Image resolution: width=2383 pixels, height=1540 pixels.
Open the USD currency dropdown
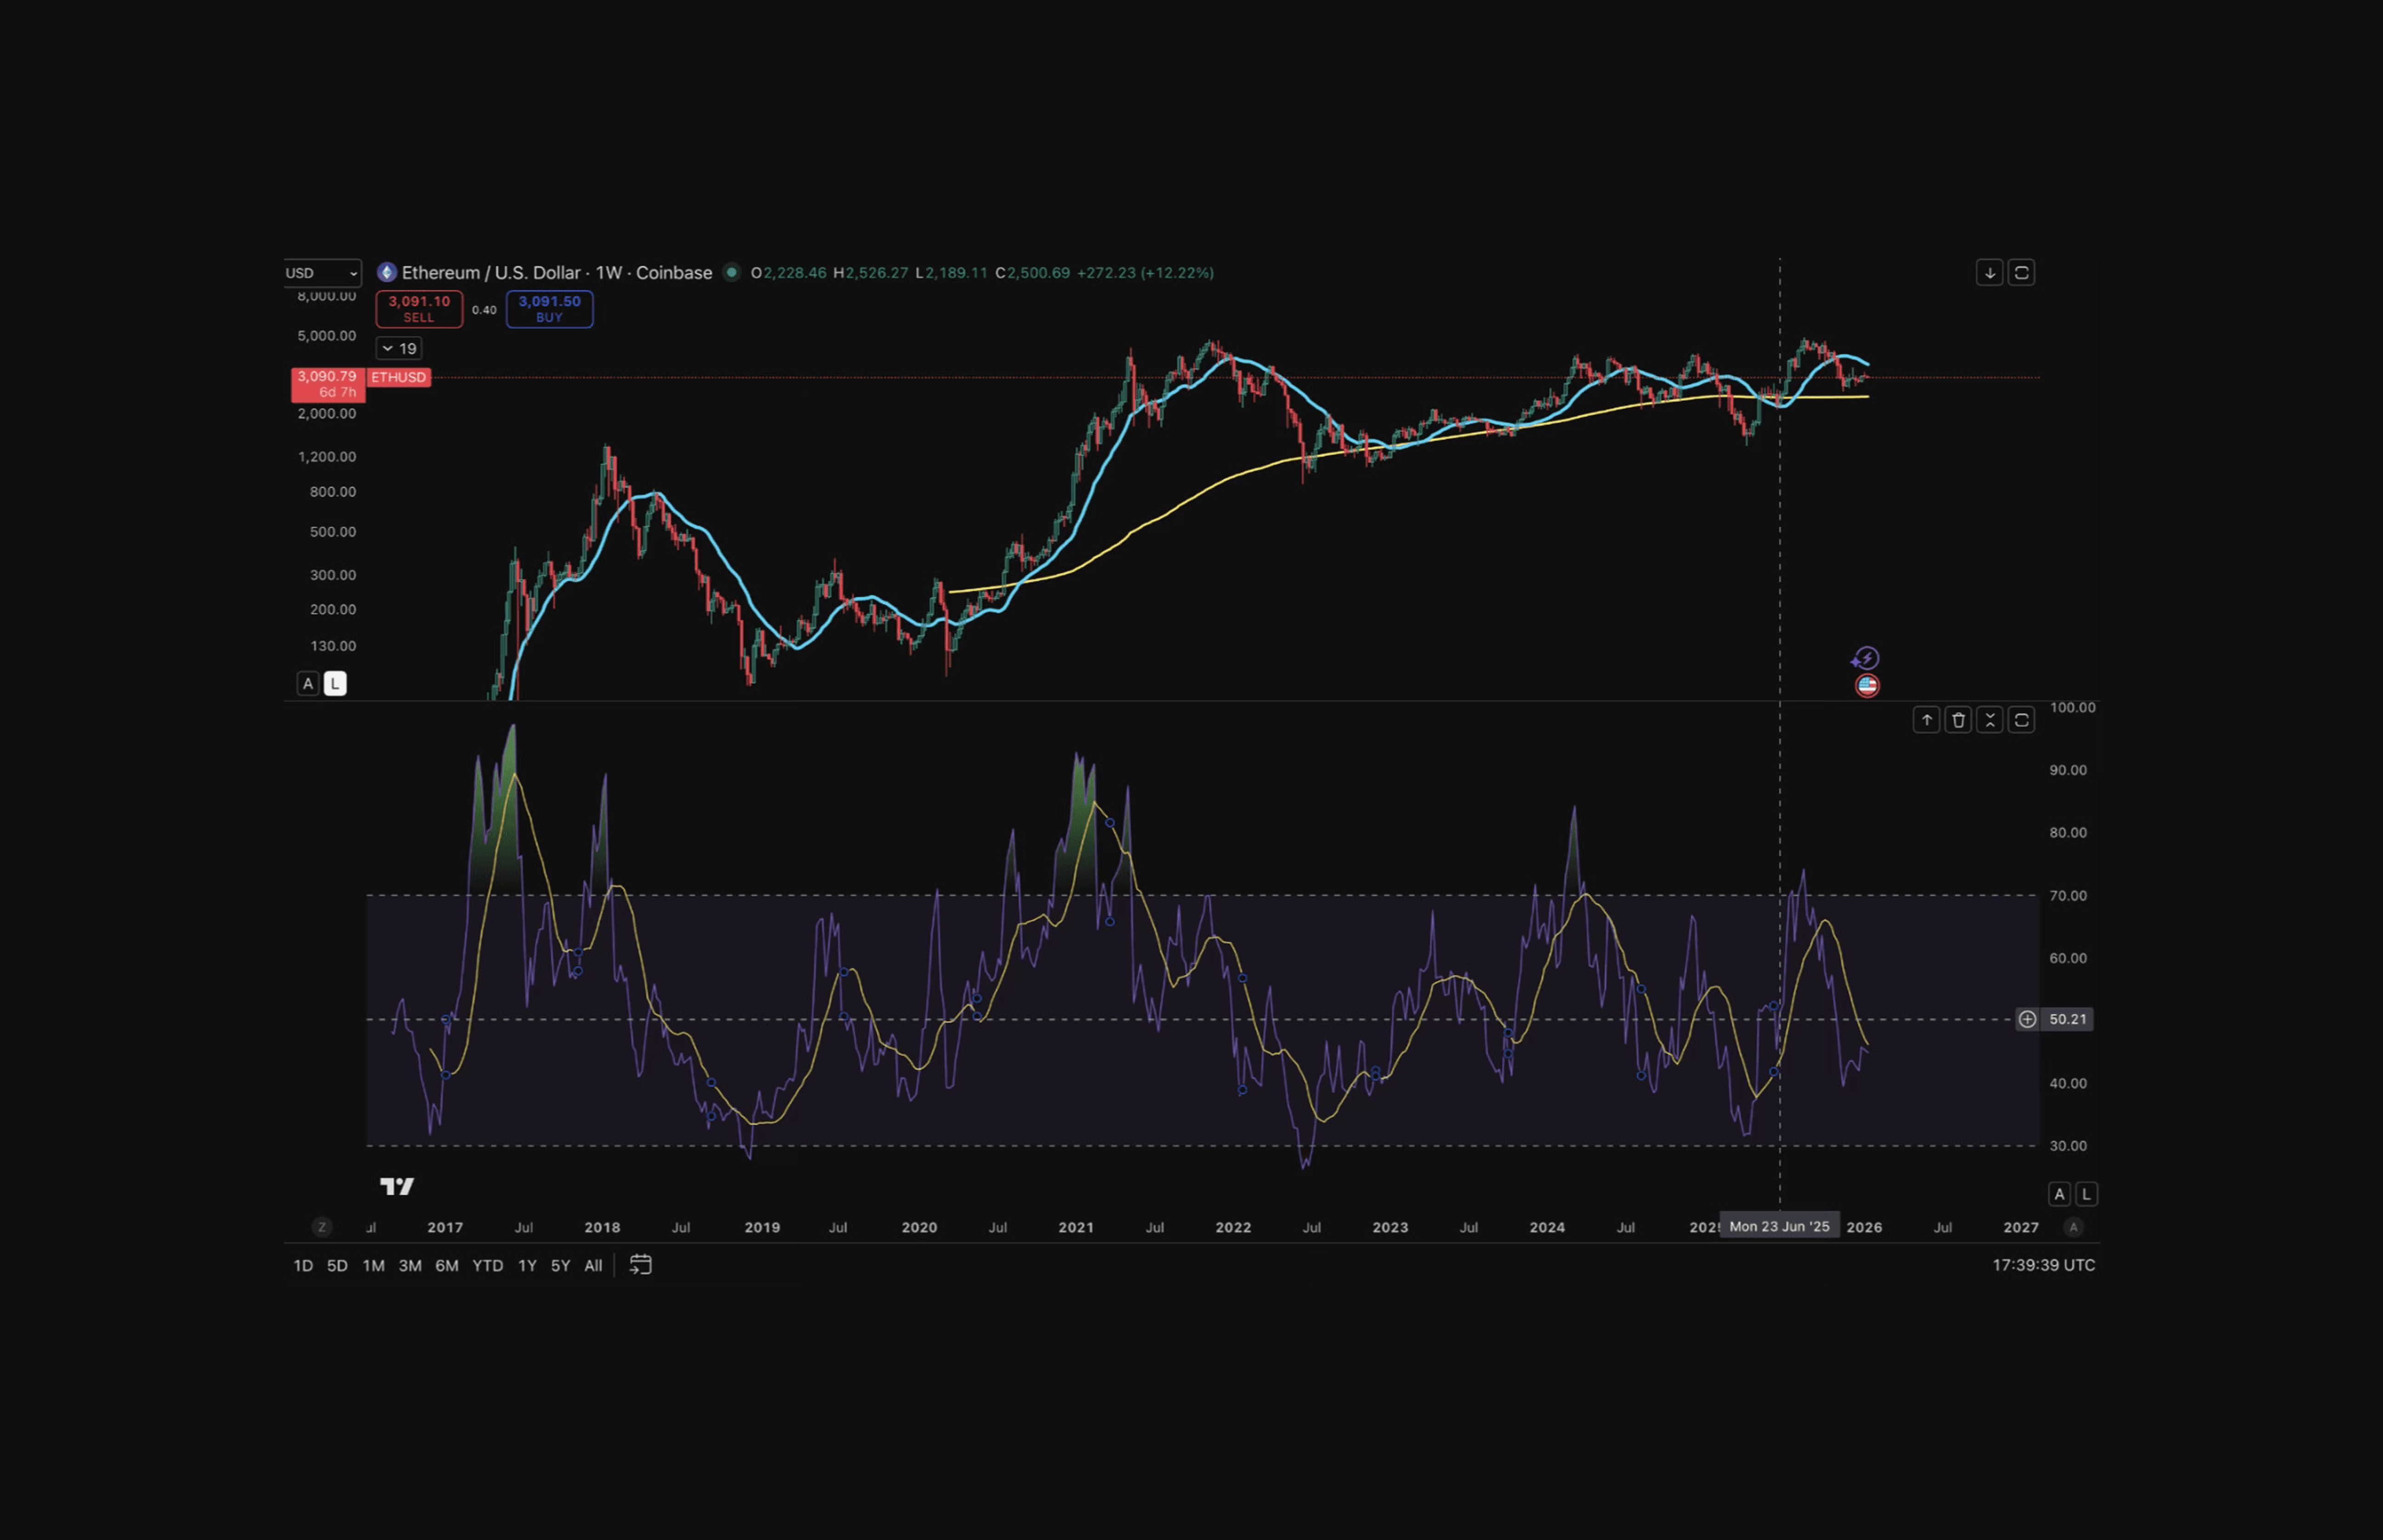point(322,273)
